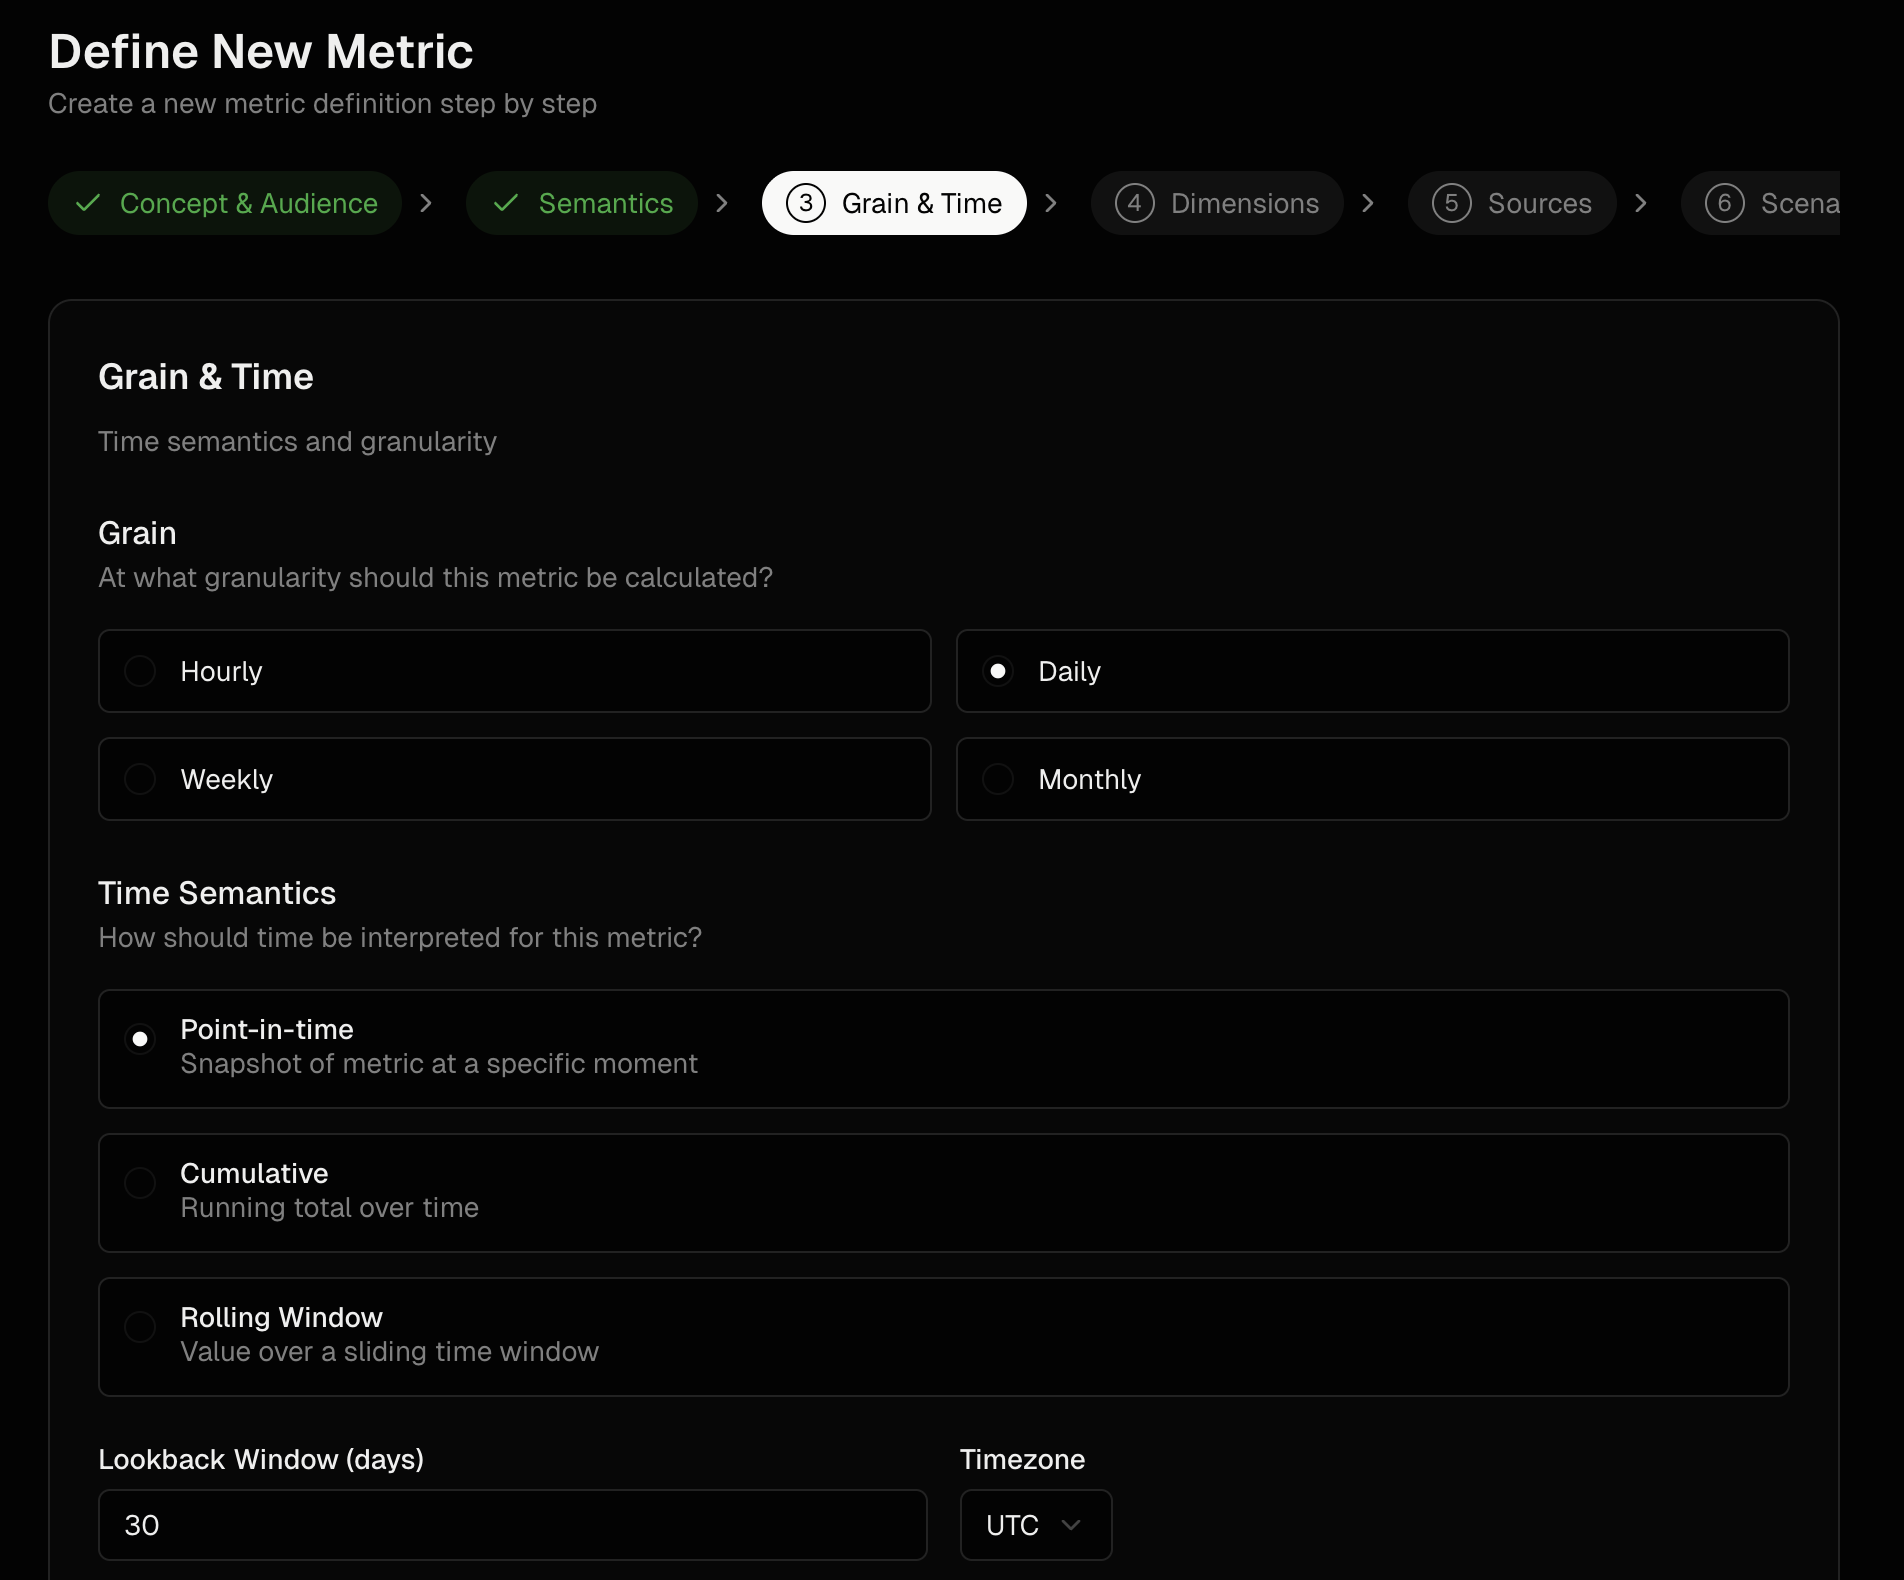Click the green checkmark on Concept & Audience step
This screenshot has width=1904, height=1580.
pos(87,203)
